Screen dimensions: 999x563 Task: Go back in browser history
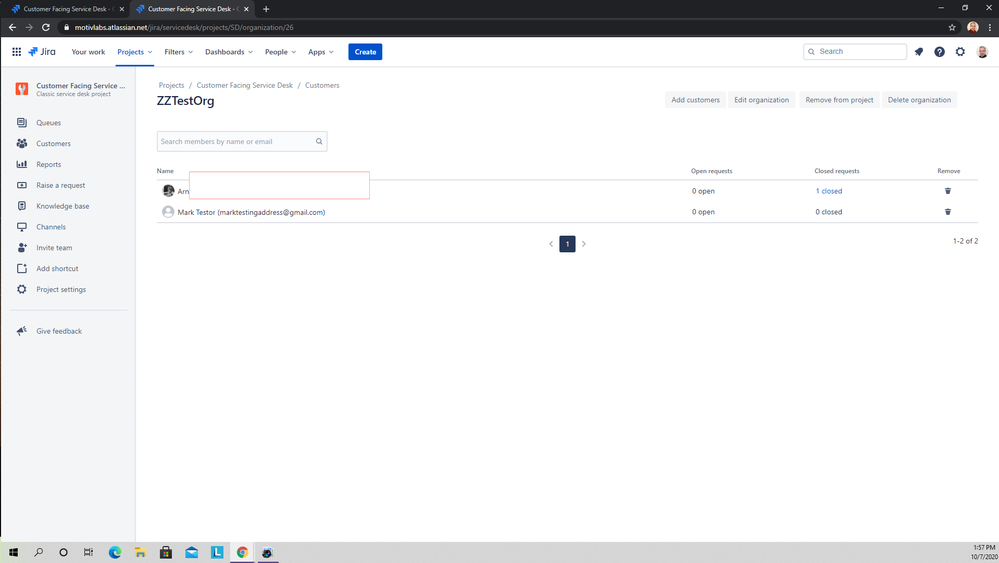(x=12, y=27)
